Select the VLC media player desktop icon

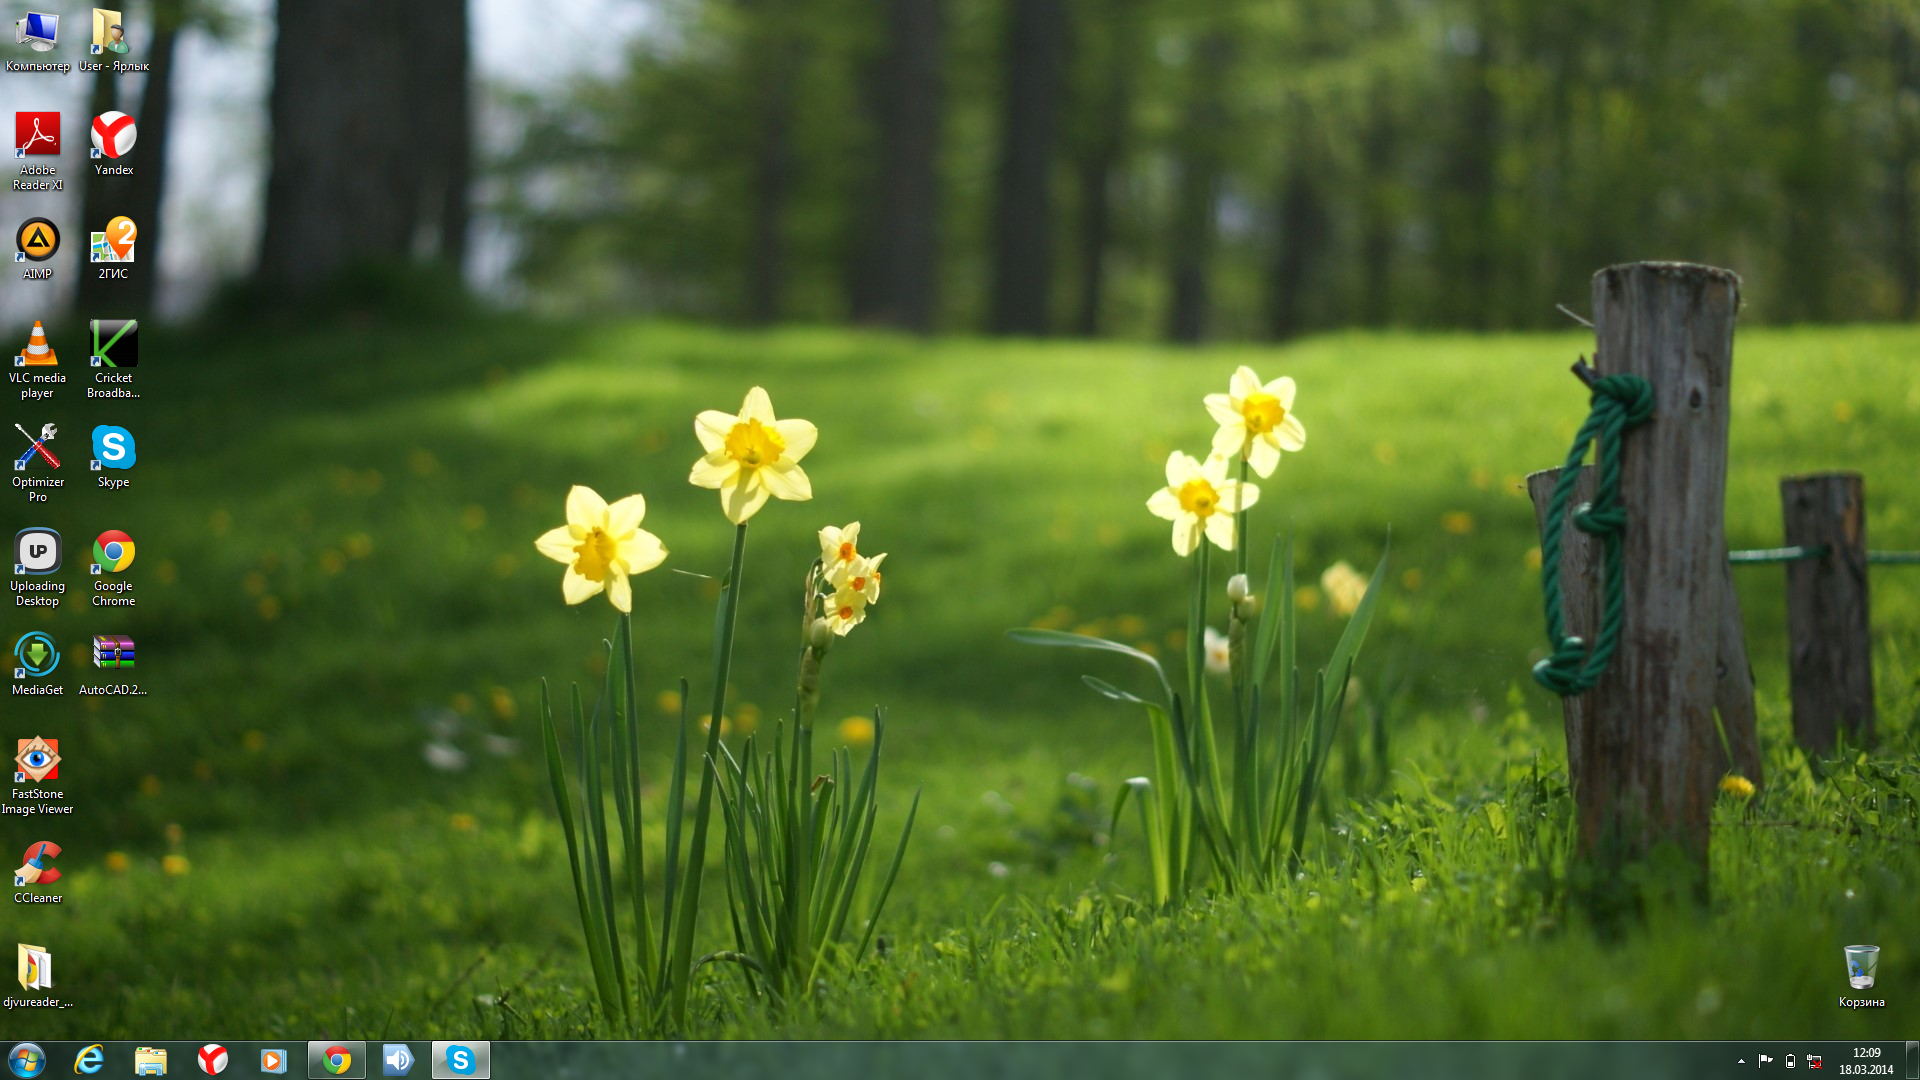[x=37, y=360]
